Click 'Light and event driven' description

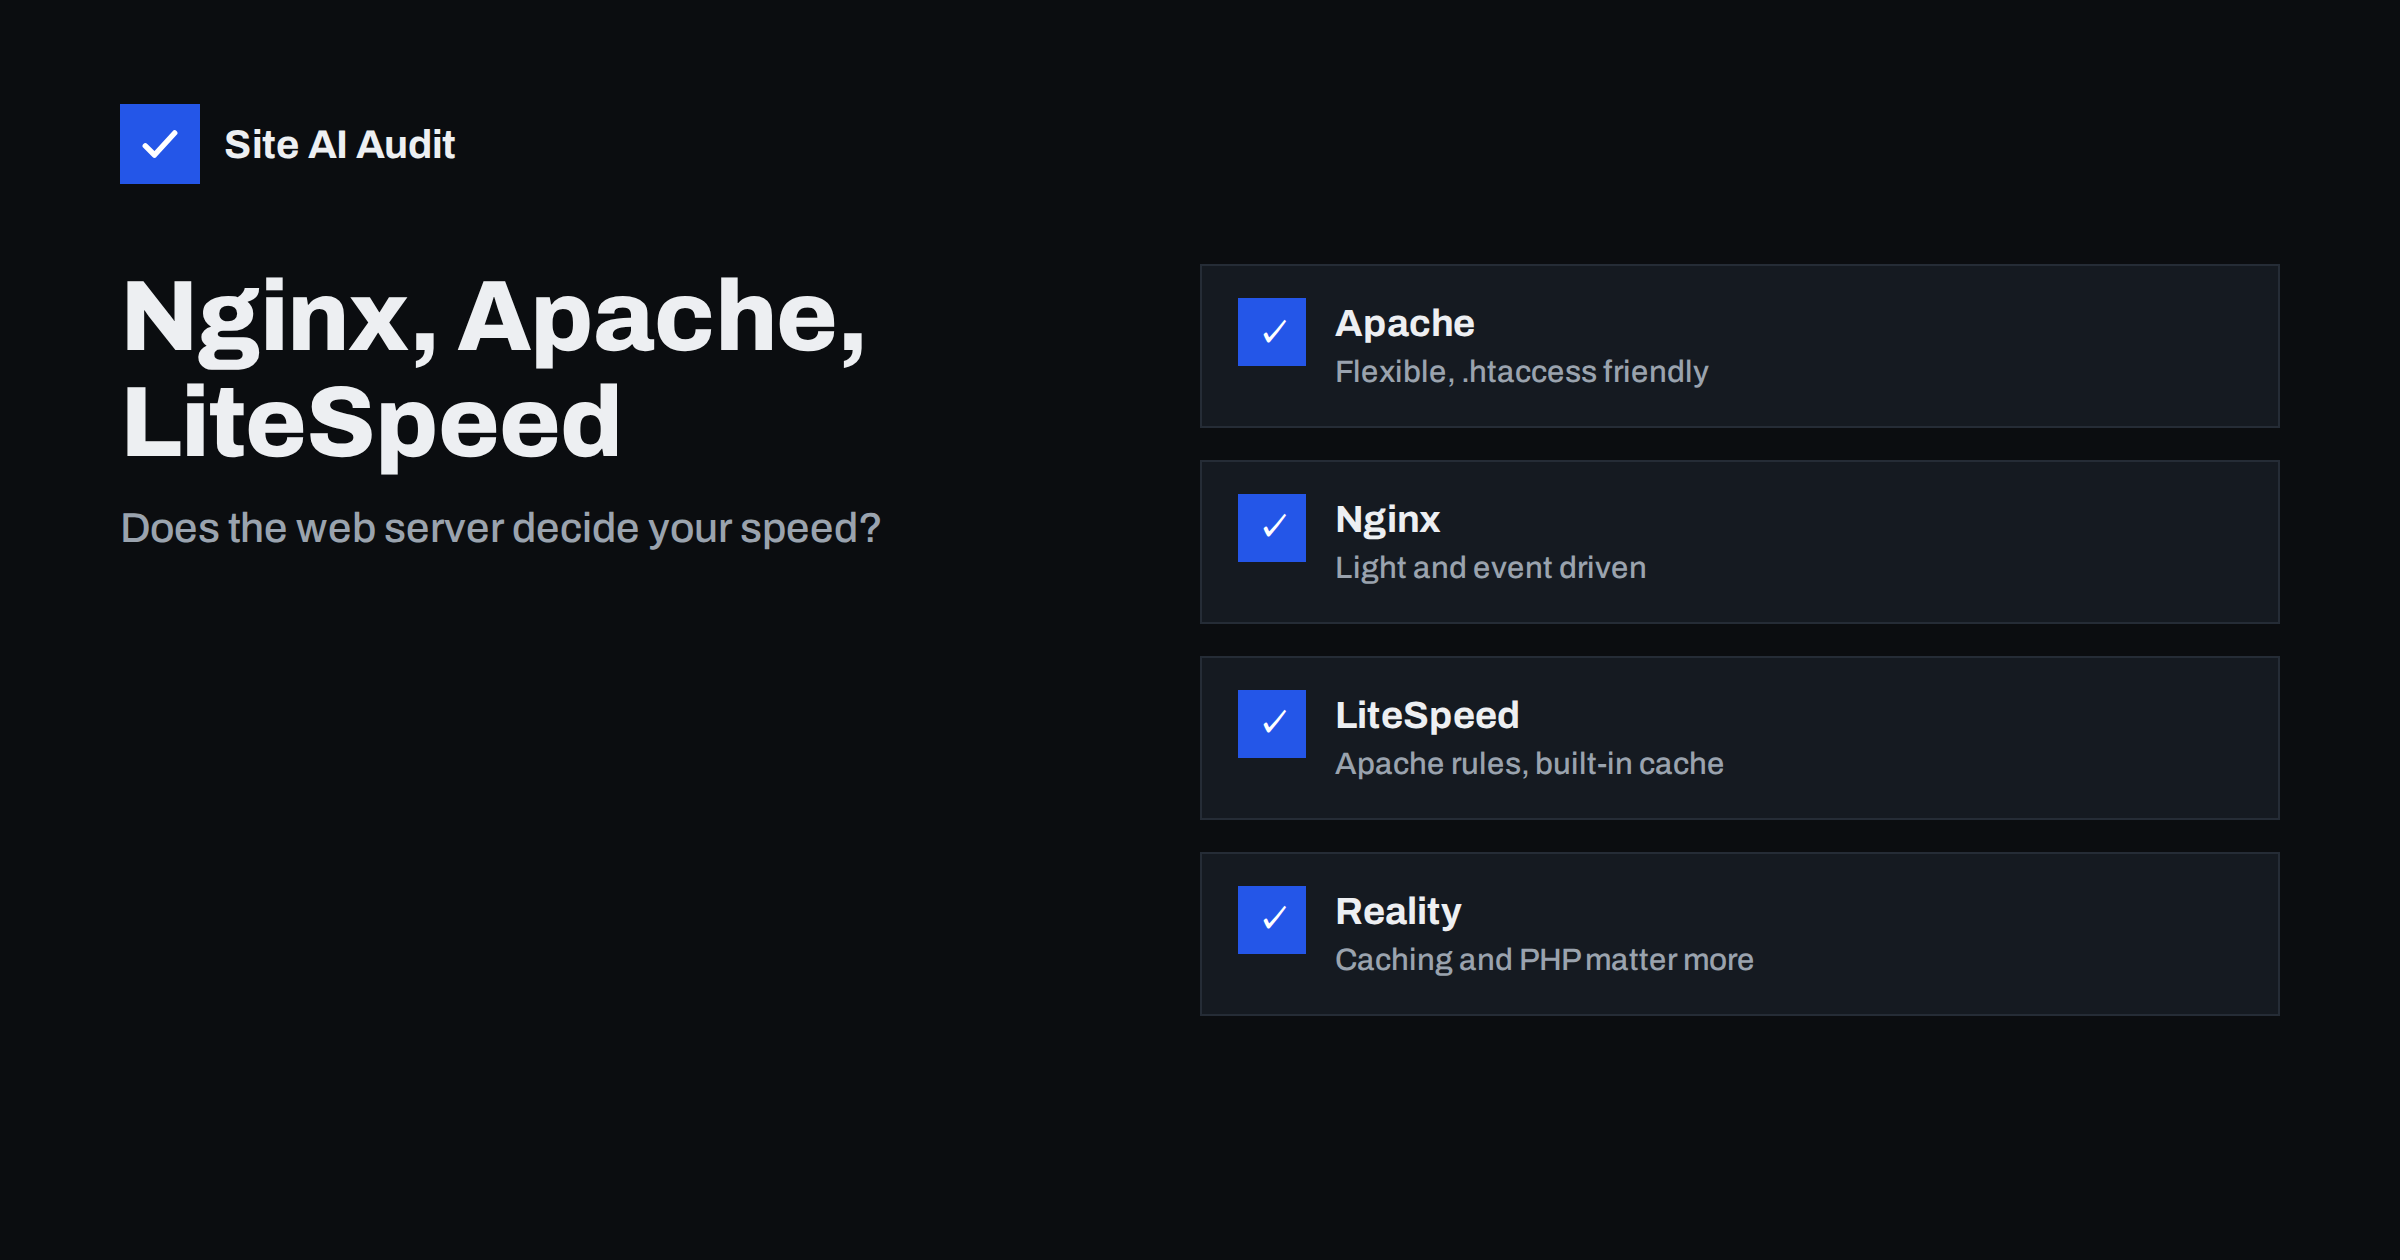click(1491, 568)
